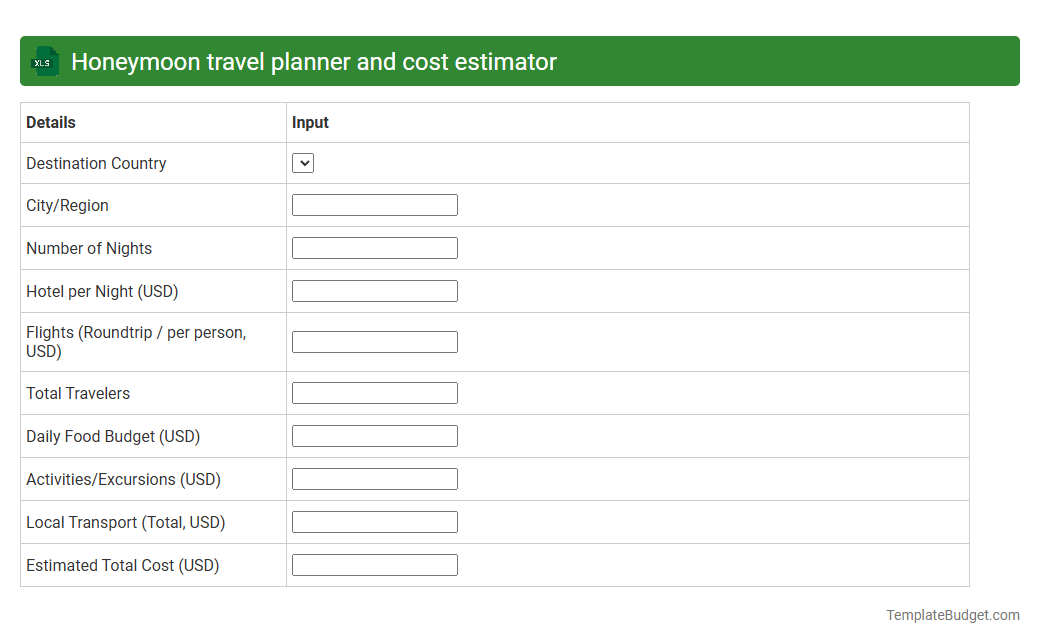Select the Local Transport input box
1040x644 pixels.
(374, 521)
